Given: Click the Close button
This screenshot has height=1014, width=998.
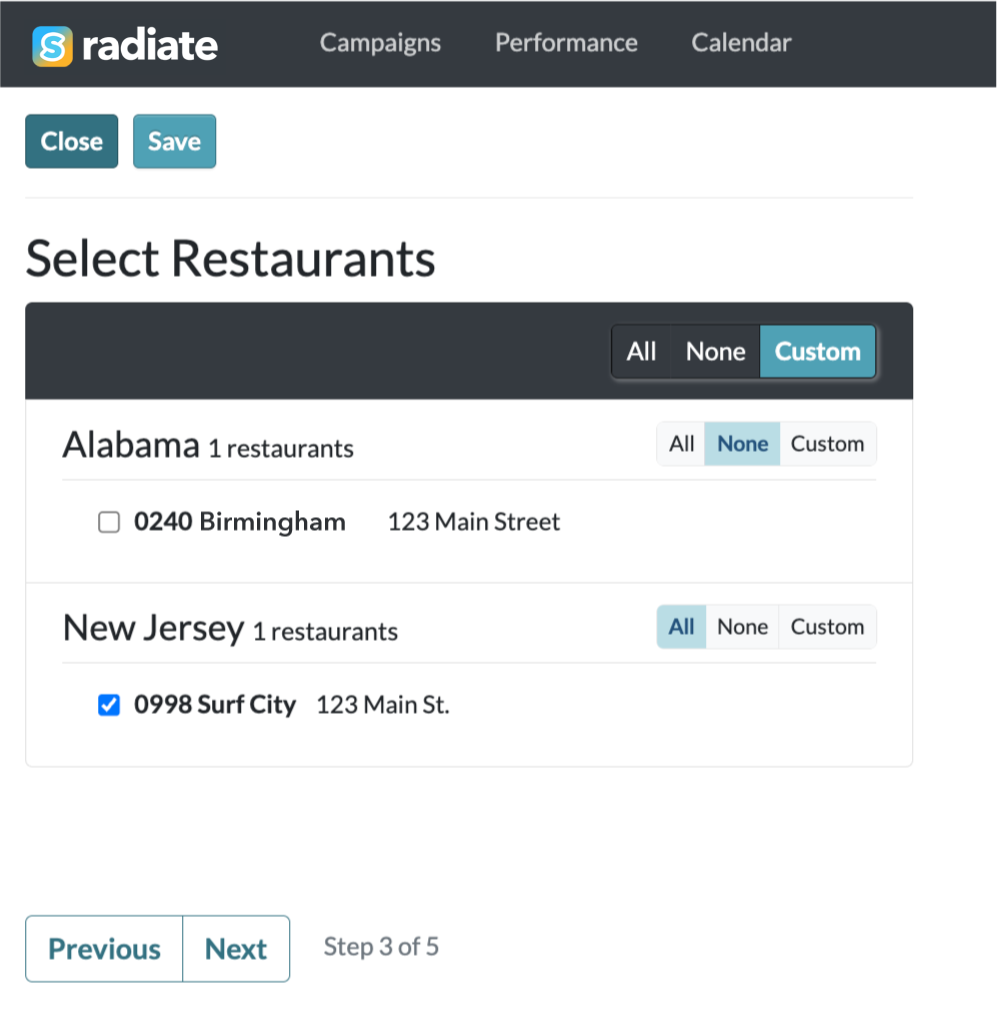Looking at the screenshot, I should click(x=72, y=142).
